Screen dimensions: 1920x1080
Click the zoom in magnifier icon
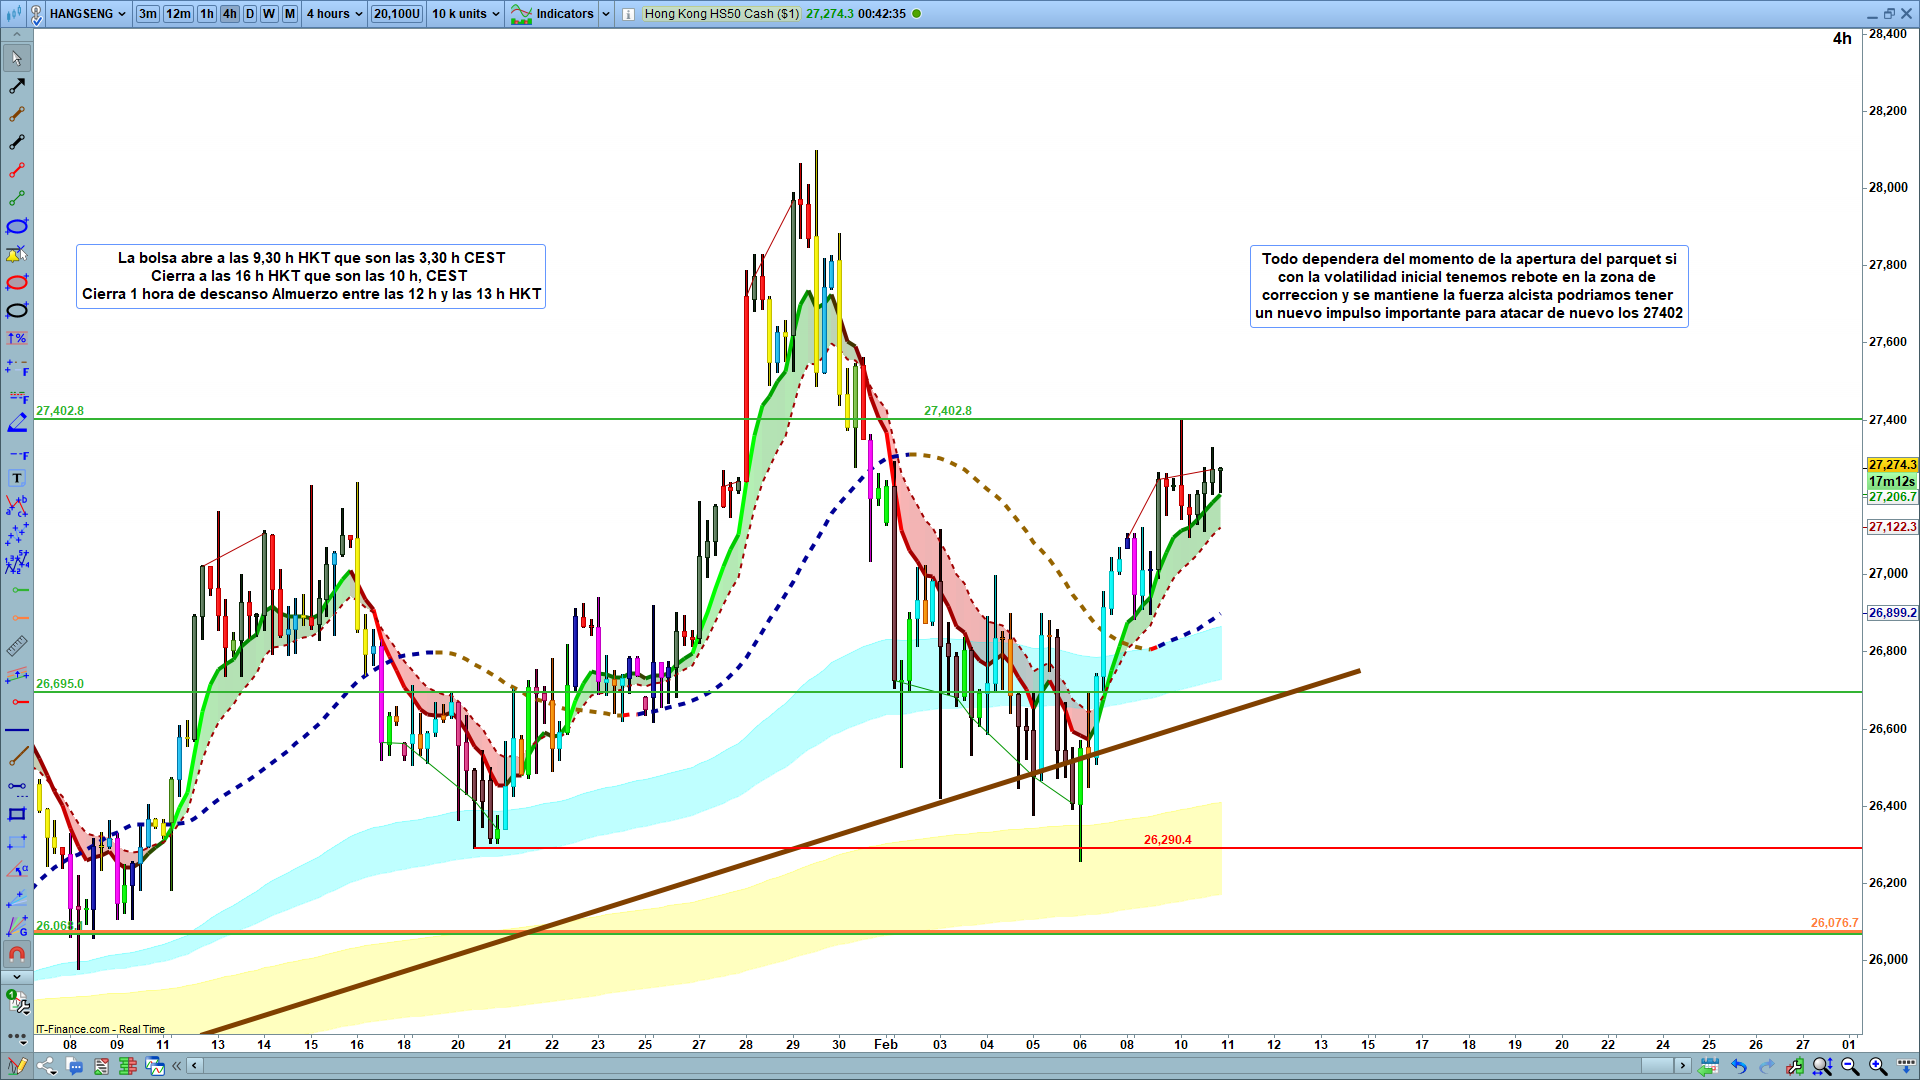click(x=1878, y=1066)
